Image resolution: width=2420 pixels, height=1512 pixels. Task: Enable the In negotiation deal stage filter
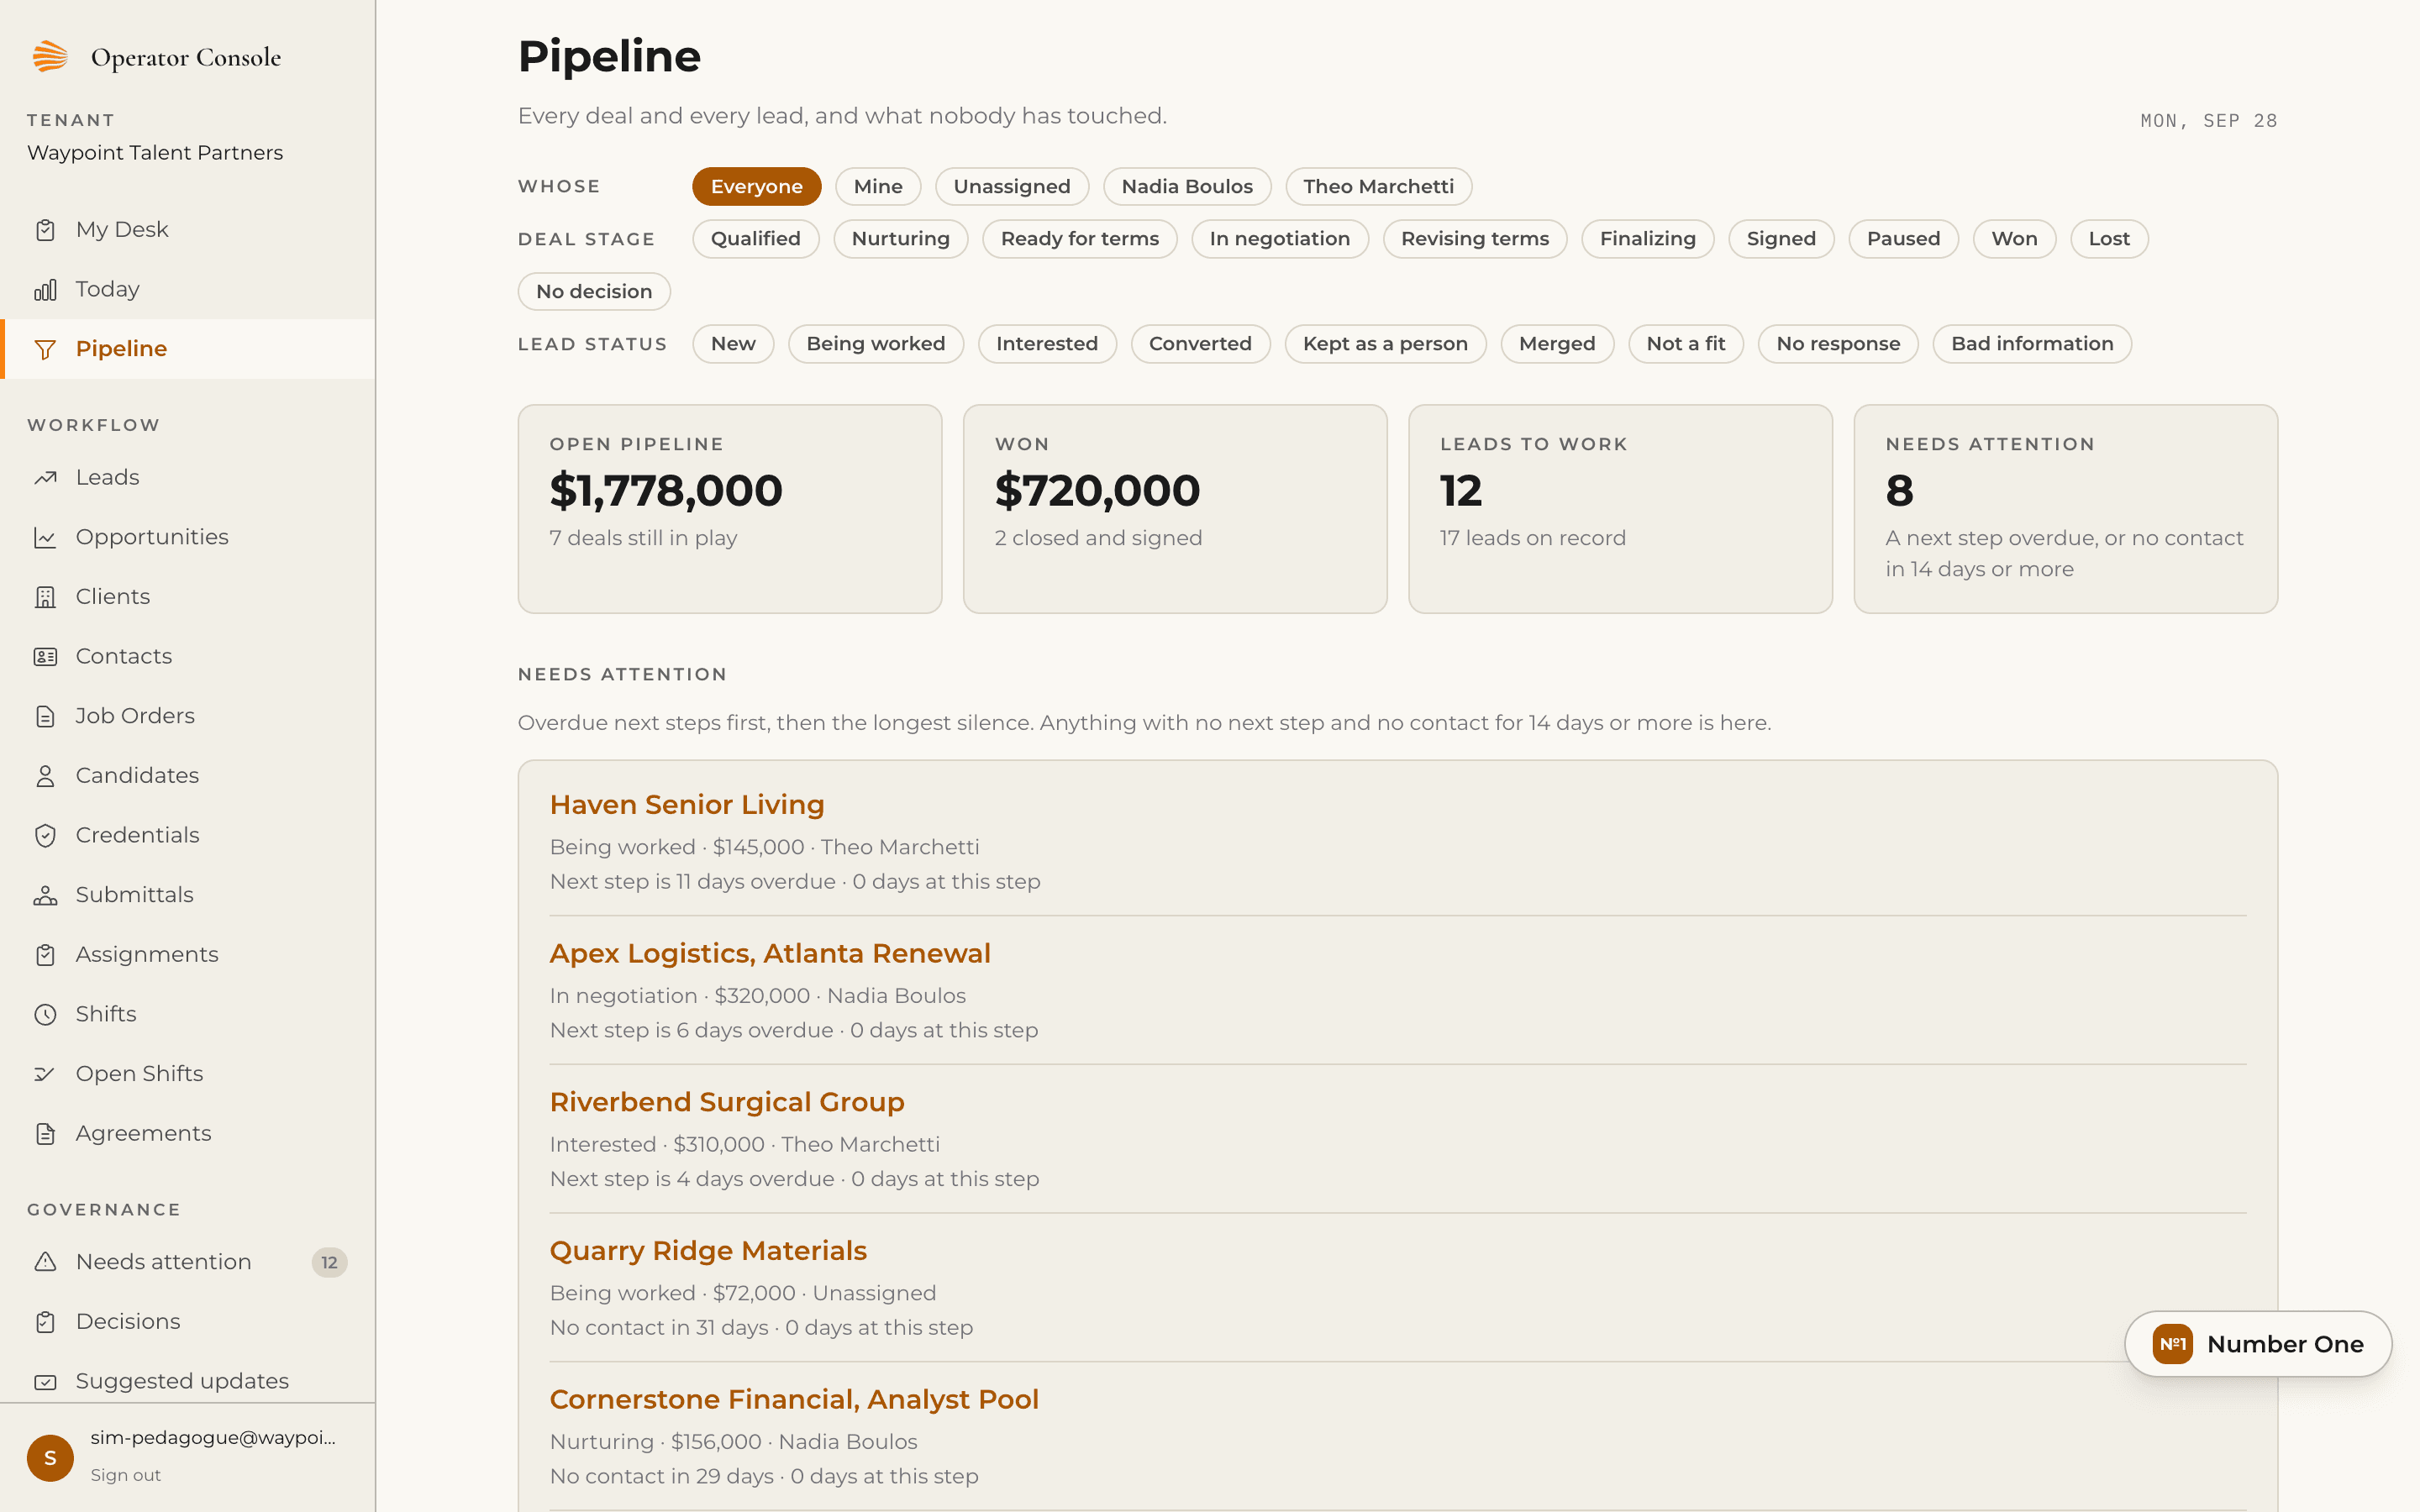pos(1279,239)
